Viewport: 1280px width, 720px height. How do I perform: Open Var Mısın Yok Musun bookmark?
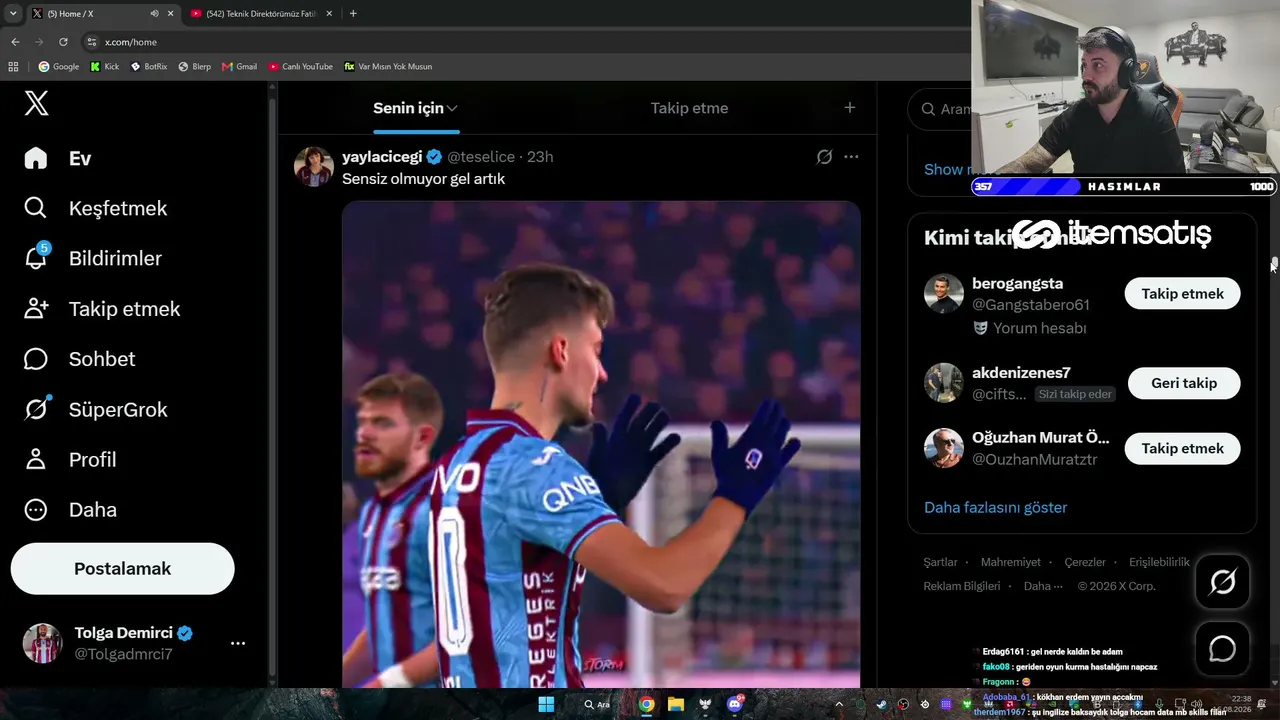point(389,67)
